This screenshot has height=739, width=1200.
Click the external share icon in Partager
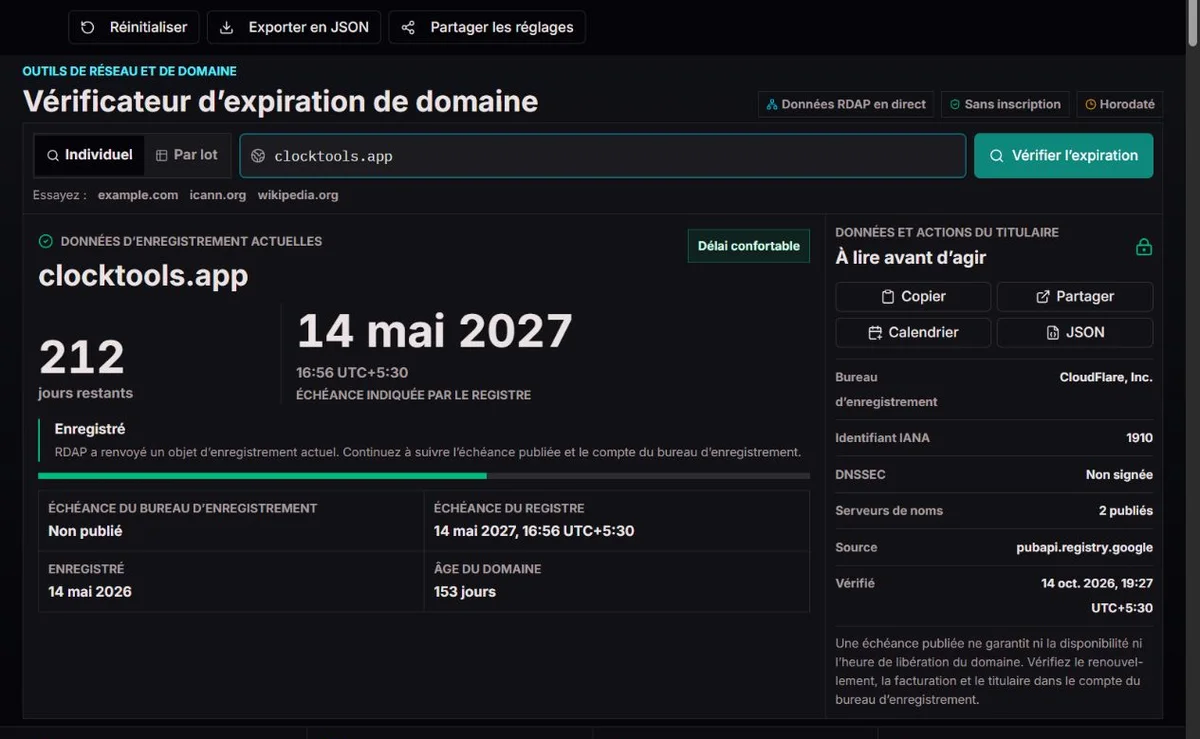(x=1043, y=296)
